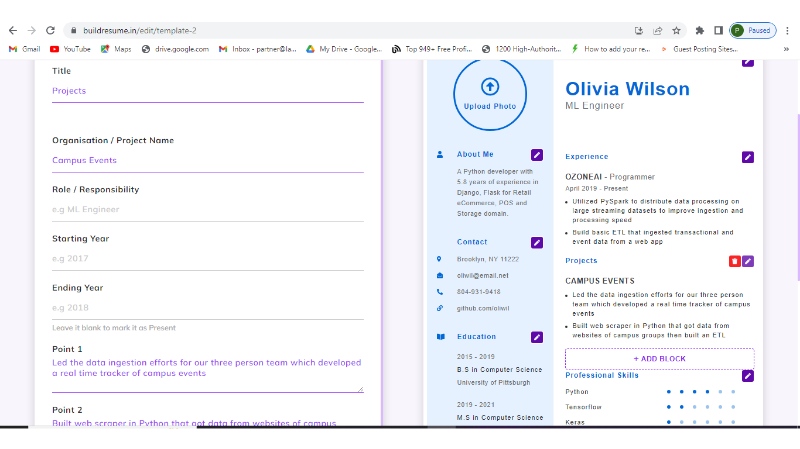This screenshot has height=449, width=800.
Task: Click the edit pencil beside About Me
Action: click(537, 155)
